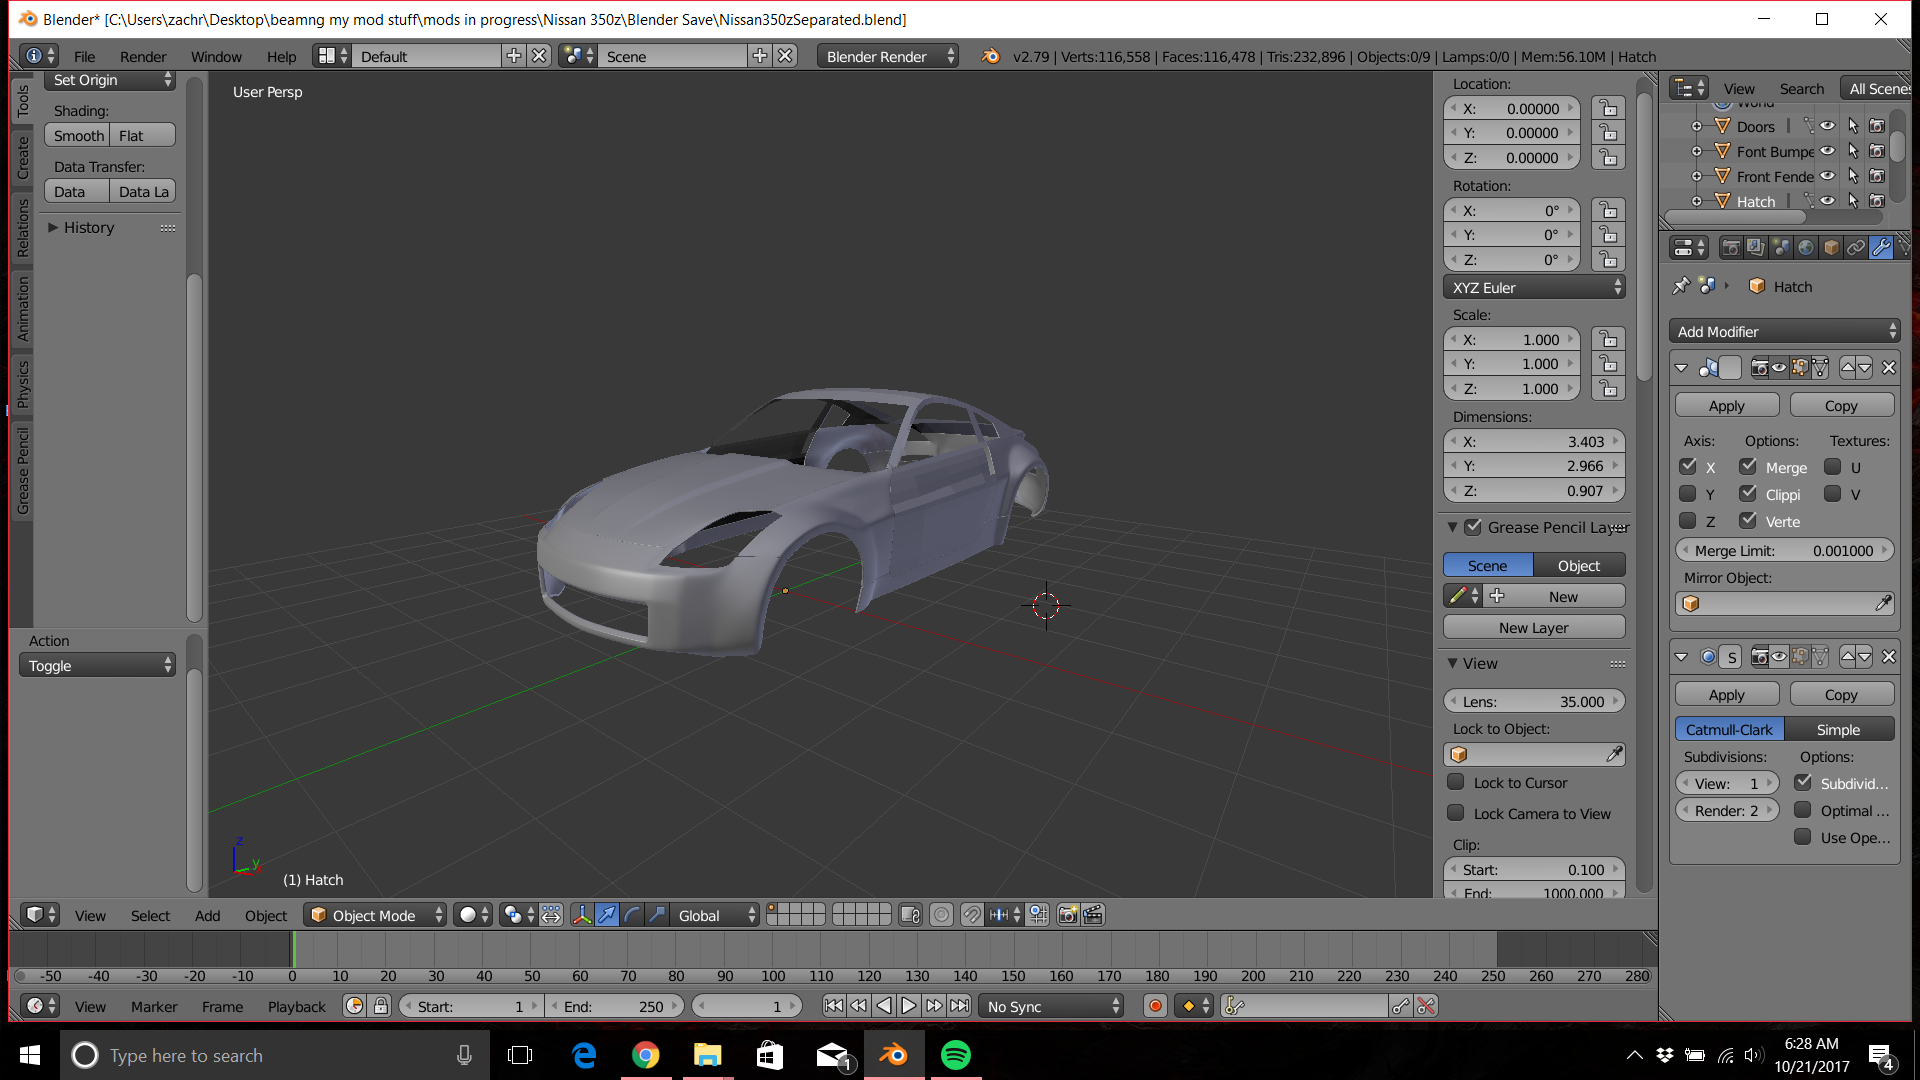Uncheck the Mirror X axis checkbox

[1688, 466]
